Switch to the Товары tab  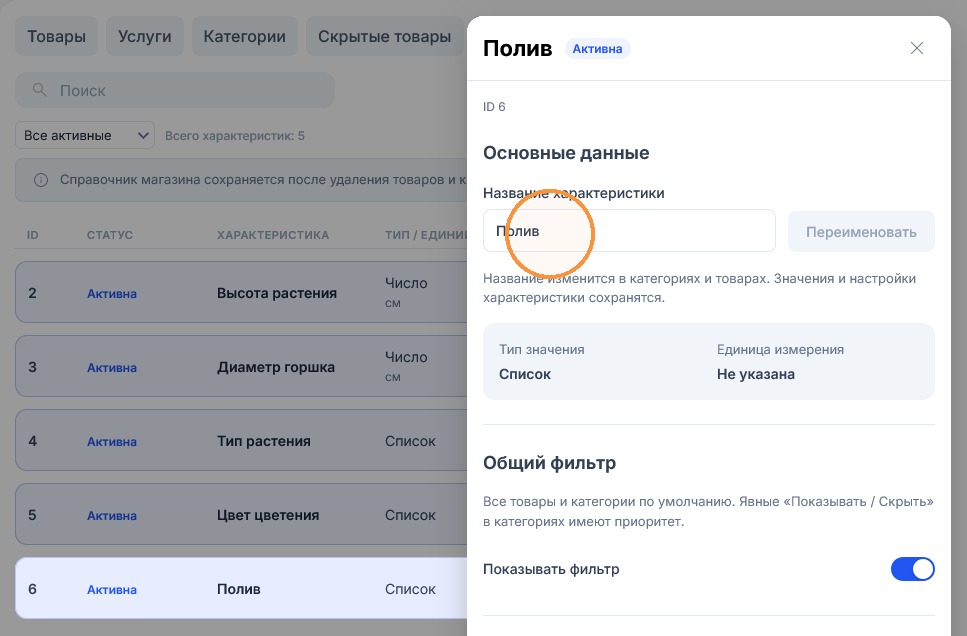[x=56, y=36]
